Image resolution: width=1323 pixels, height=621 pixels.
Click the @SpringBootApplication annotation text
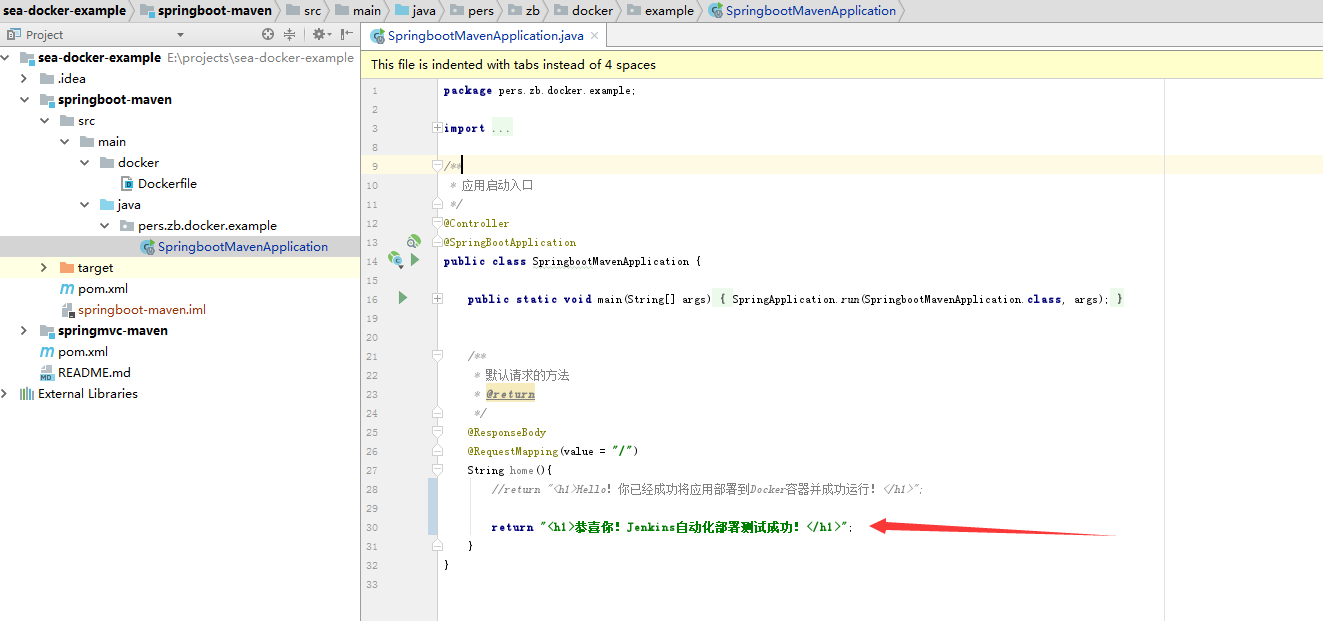tap(510, 242)
